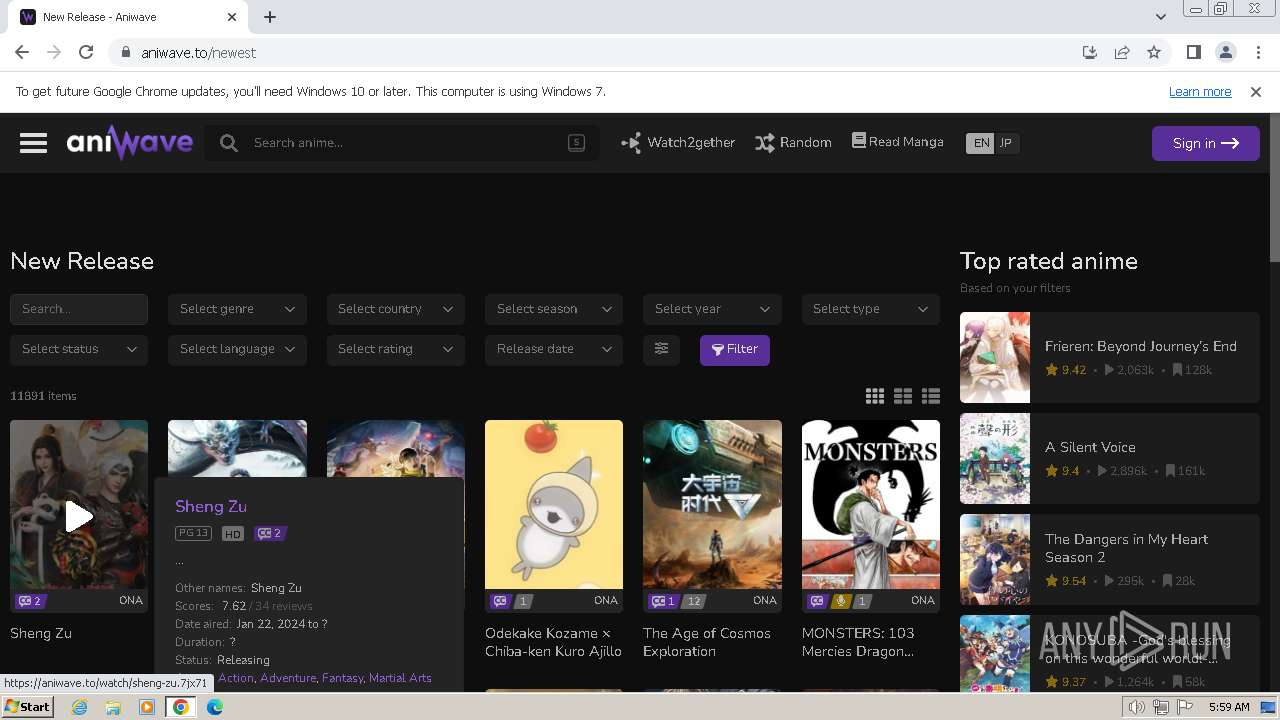This screenshot has height=720, width=1280.
Task: Open MONSTERS: 103 Mercies Dragon poster
Action: [871, 516]
